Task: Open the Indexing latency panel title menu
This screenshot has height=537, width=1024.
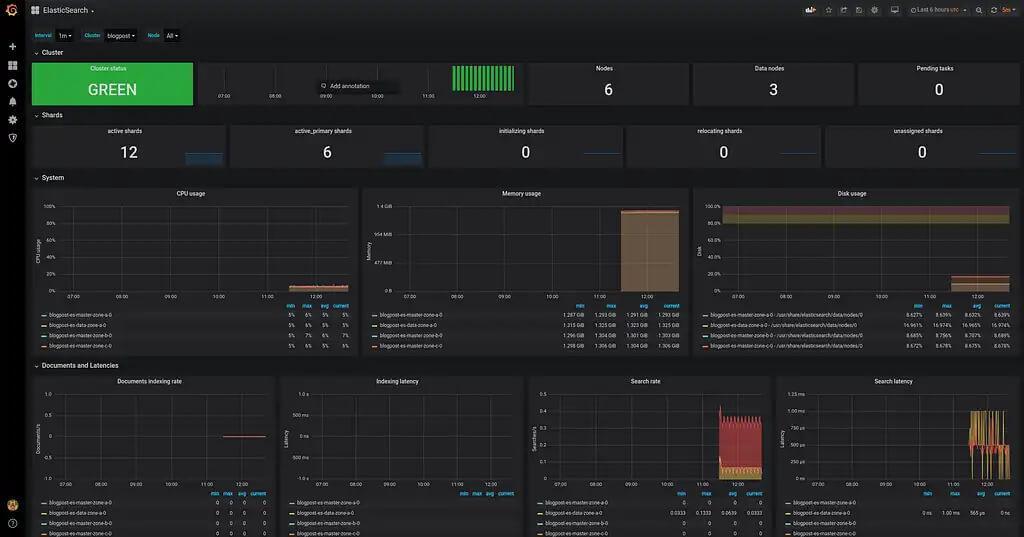Action: click(397, 382)
